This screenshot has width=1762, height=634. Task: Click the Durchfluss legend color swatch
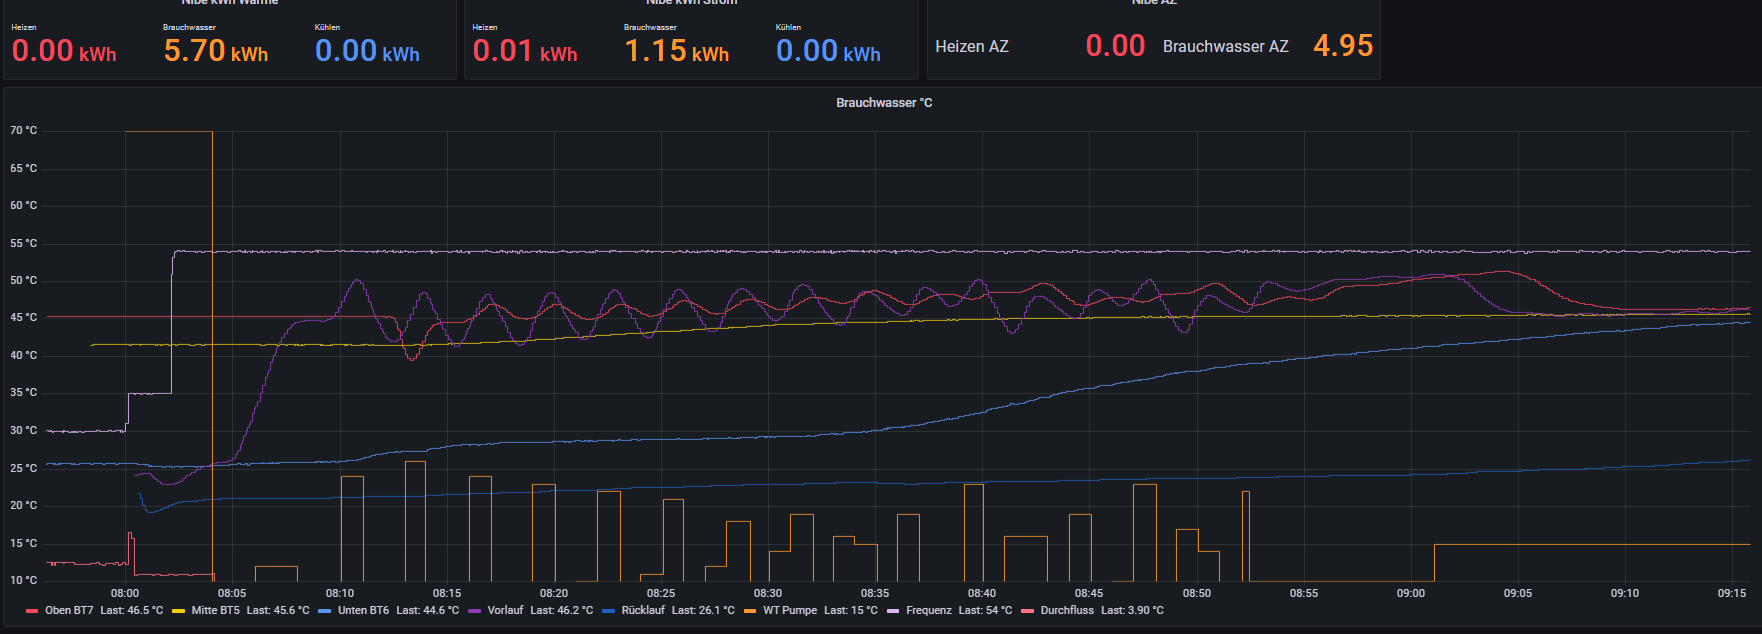1027,610
